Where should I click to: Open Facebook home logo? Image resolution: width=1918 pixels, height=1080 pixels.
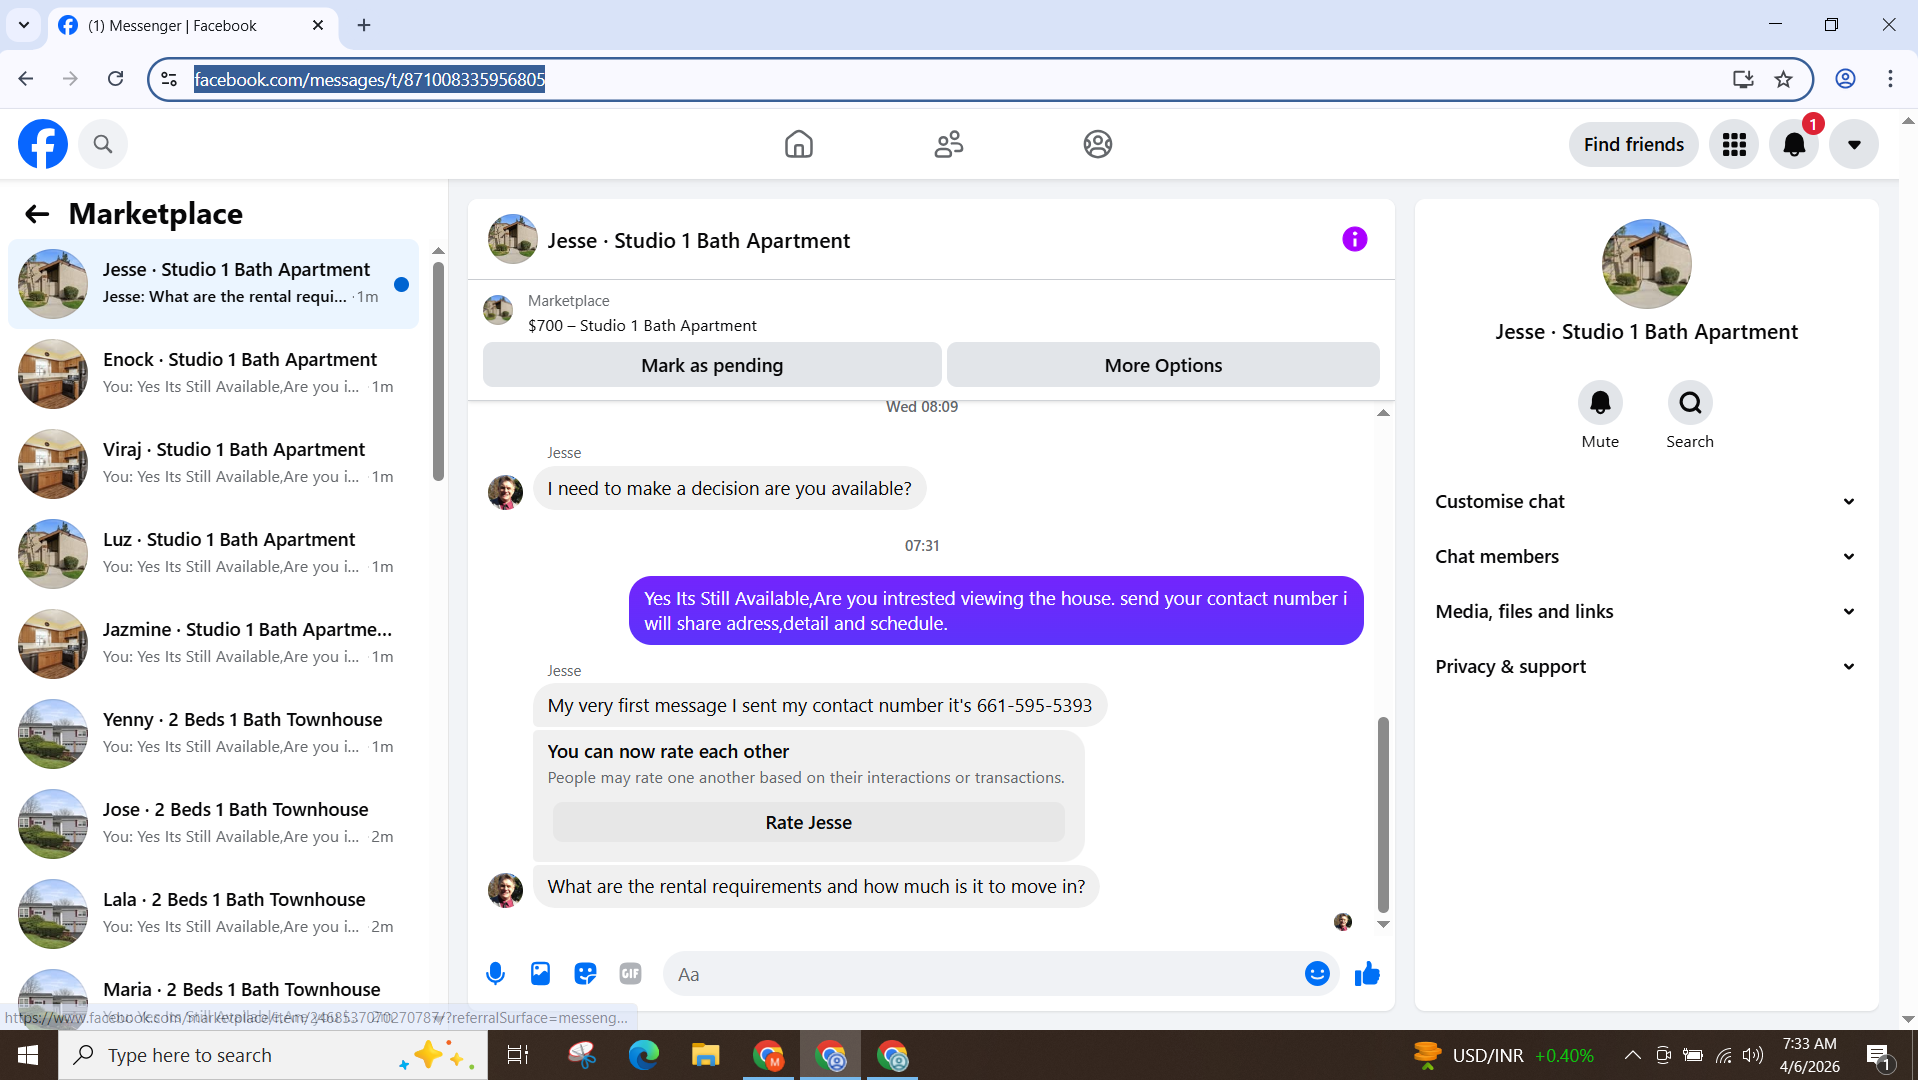(x=43, y=144)
